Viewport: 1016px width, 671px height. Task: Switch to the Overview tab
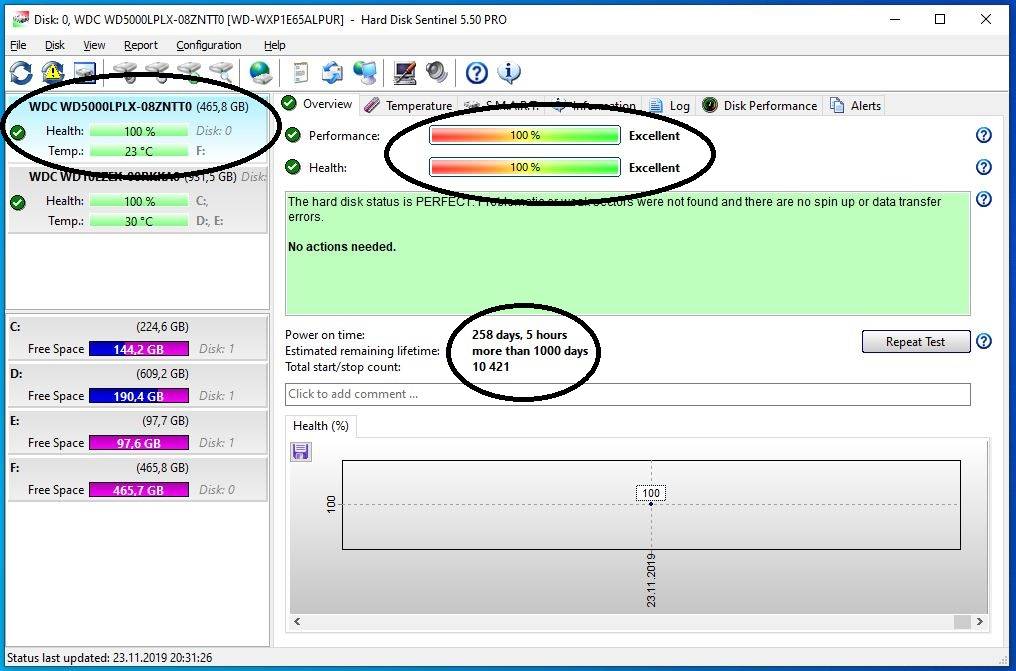tap(318, 104)
